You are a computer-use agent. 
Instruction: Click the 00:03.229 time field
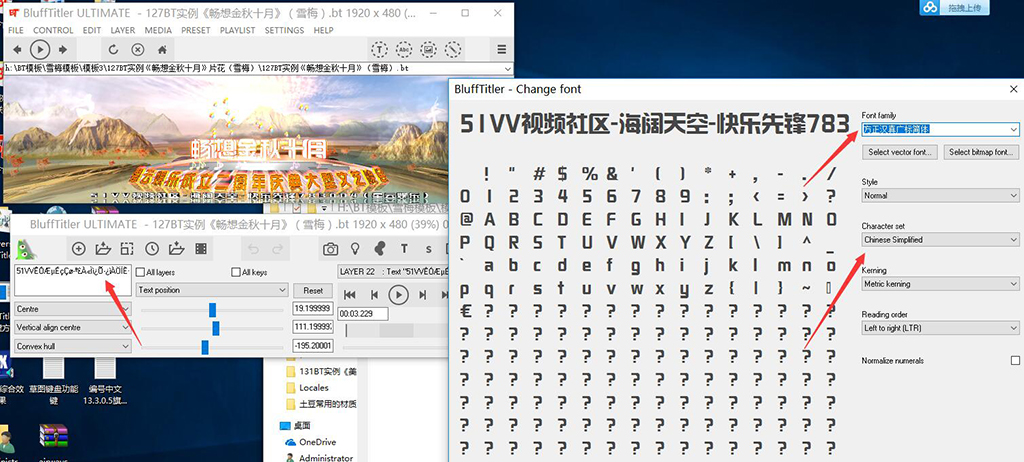pyautogui.click(x=363, y=314)
